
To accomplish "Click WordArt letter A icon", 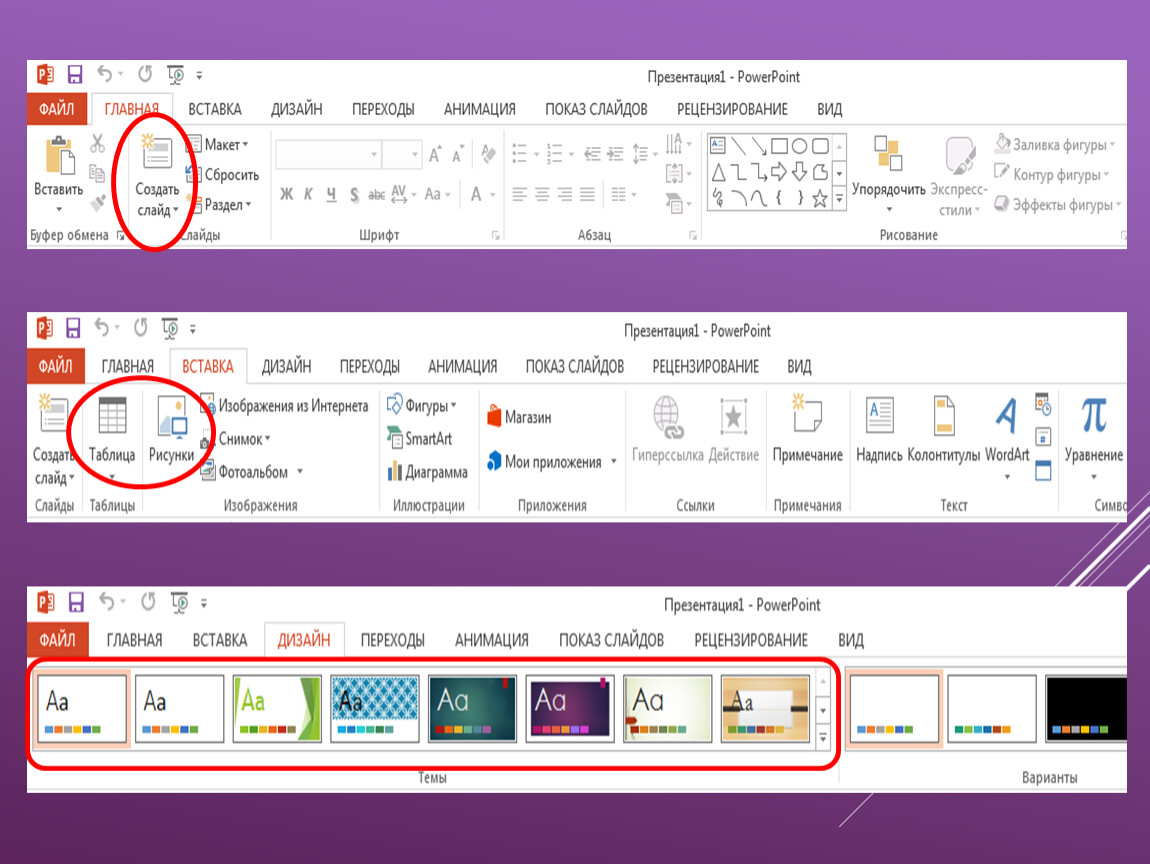I will click(1007, 416).
